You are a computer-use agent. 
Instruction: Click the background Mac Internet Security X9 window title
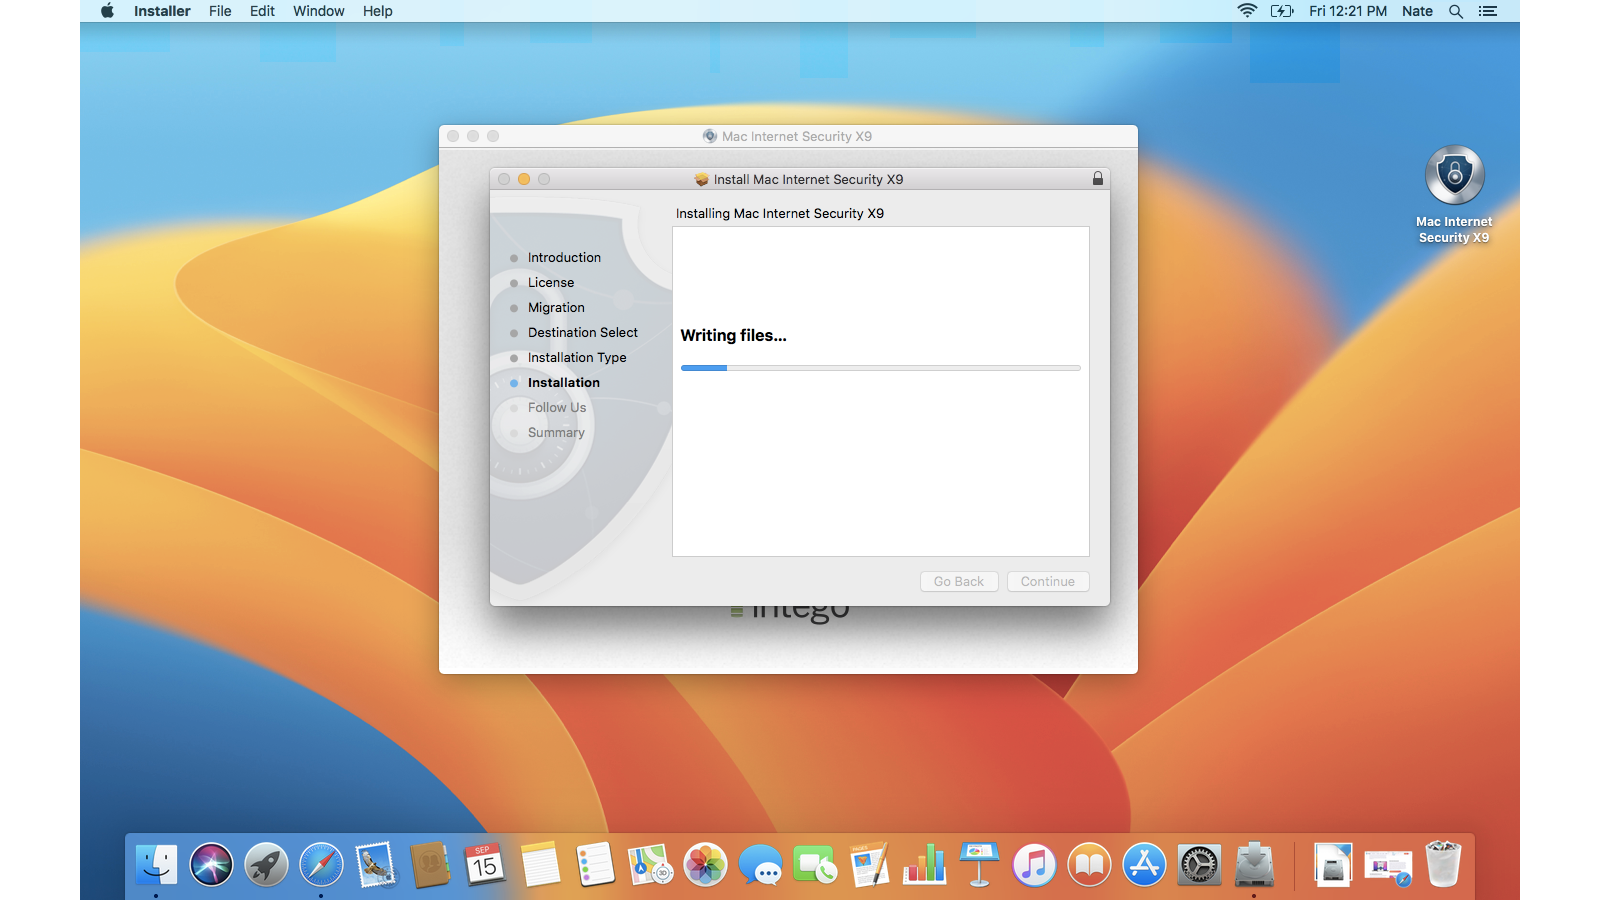pyautogui.click(x=797, y=137)
